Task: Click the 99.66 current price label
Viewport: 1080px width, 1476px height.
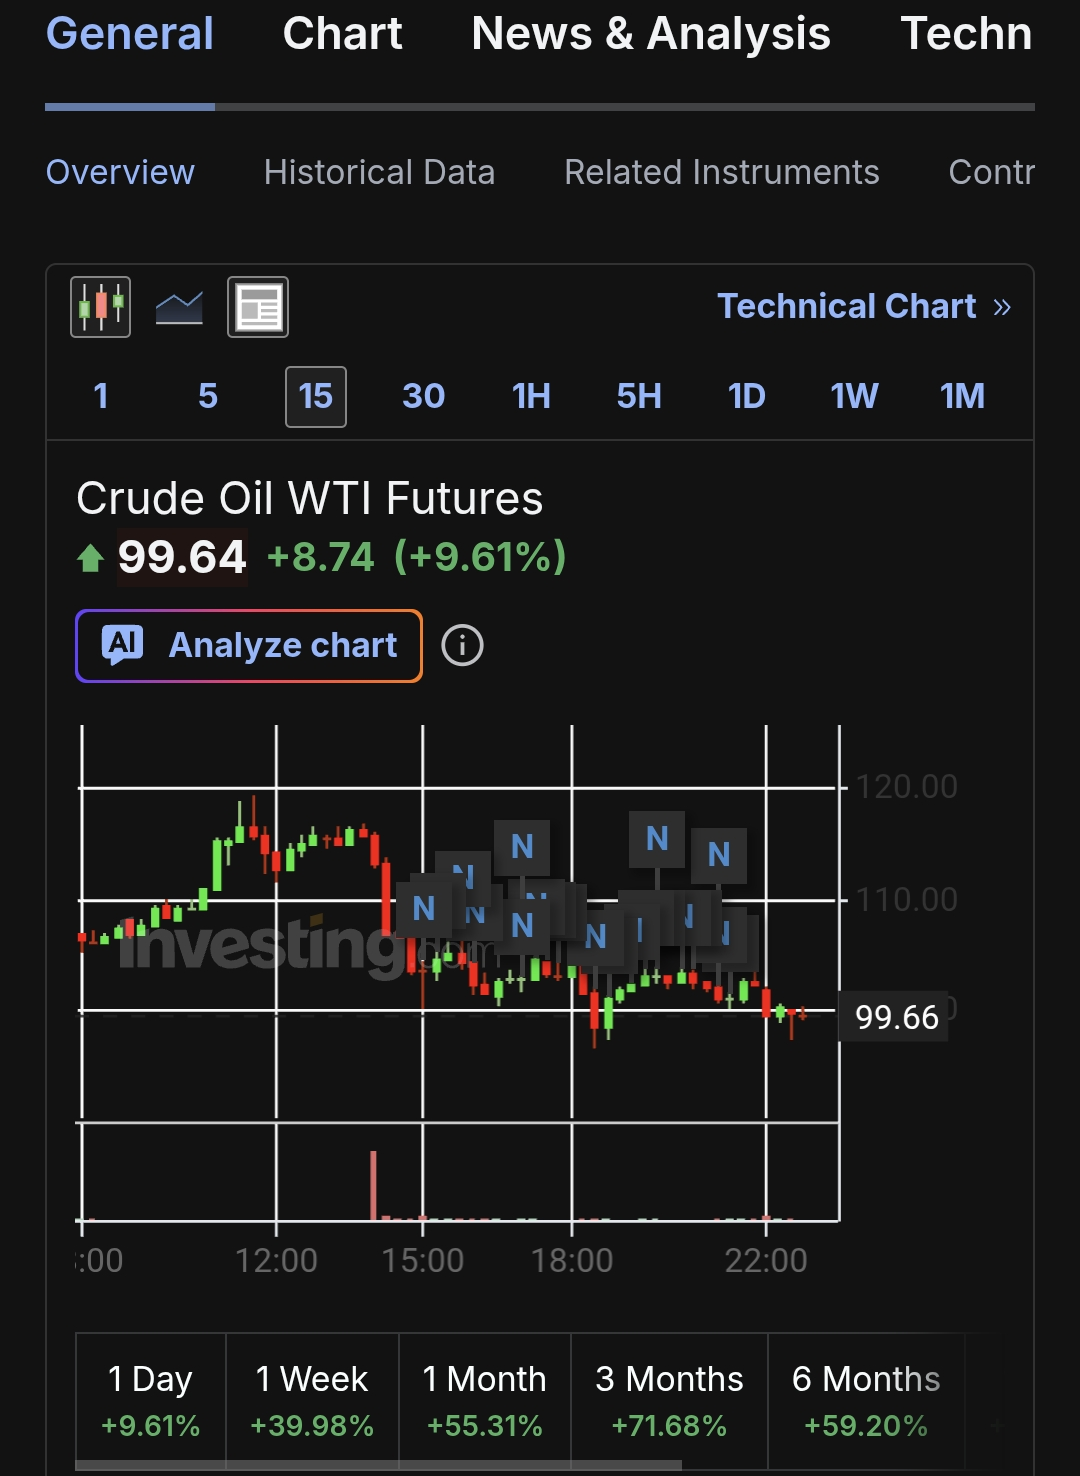Action: click(896, 1017)
